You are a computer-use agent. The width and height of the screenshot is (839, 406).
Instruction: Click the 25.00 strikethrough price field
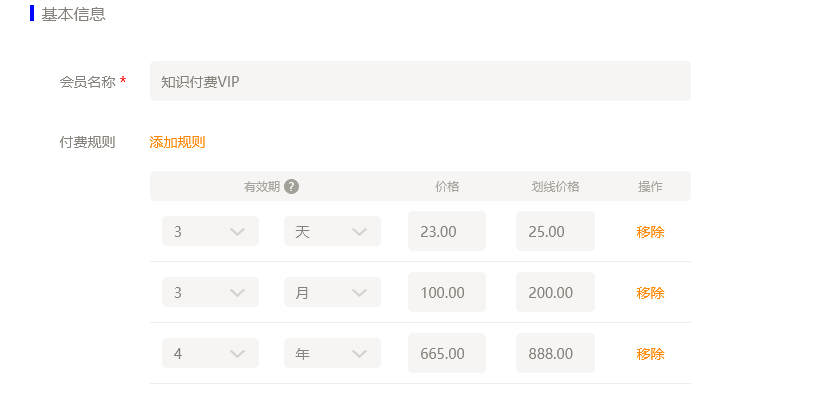click(555, 231)
